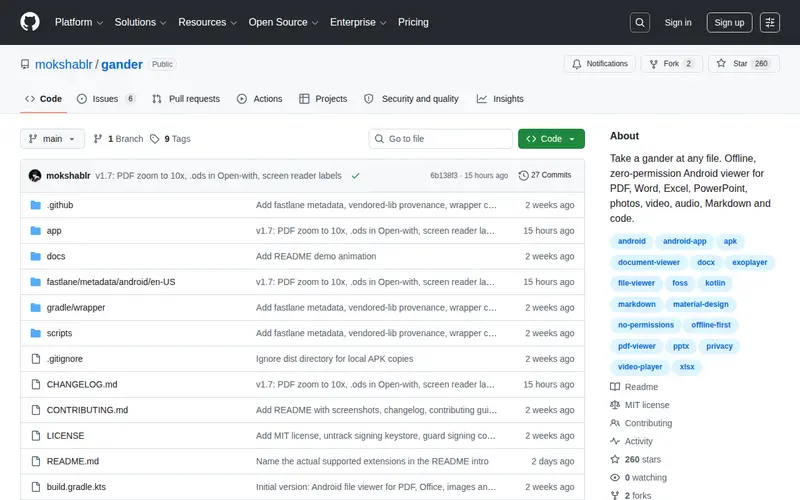Screen dimensions: 800x500
Task: Open the gradle/wrapper folder
Action: click(x=76, y=308)
